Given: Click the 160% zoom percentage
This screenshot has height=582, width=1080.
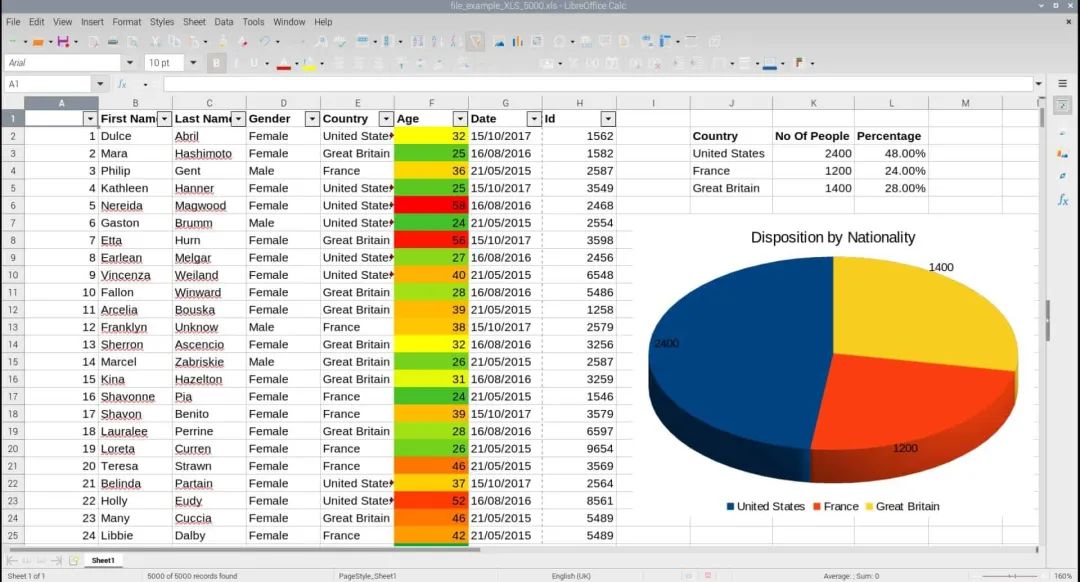Looking at the screenshot, I should 1063,576.
